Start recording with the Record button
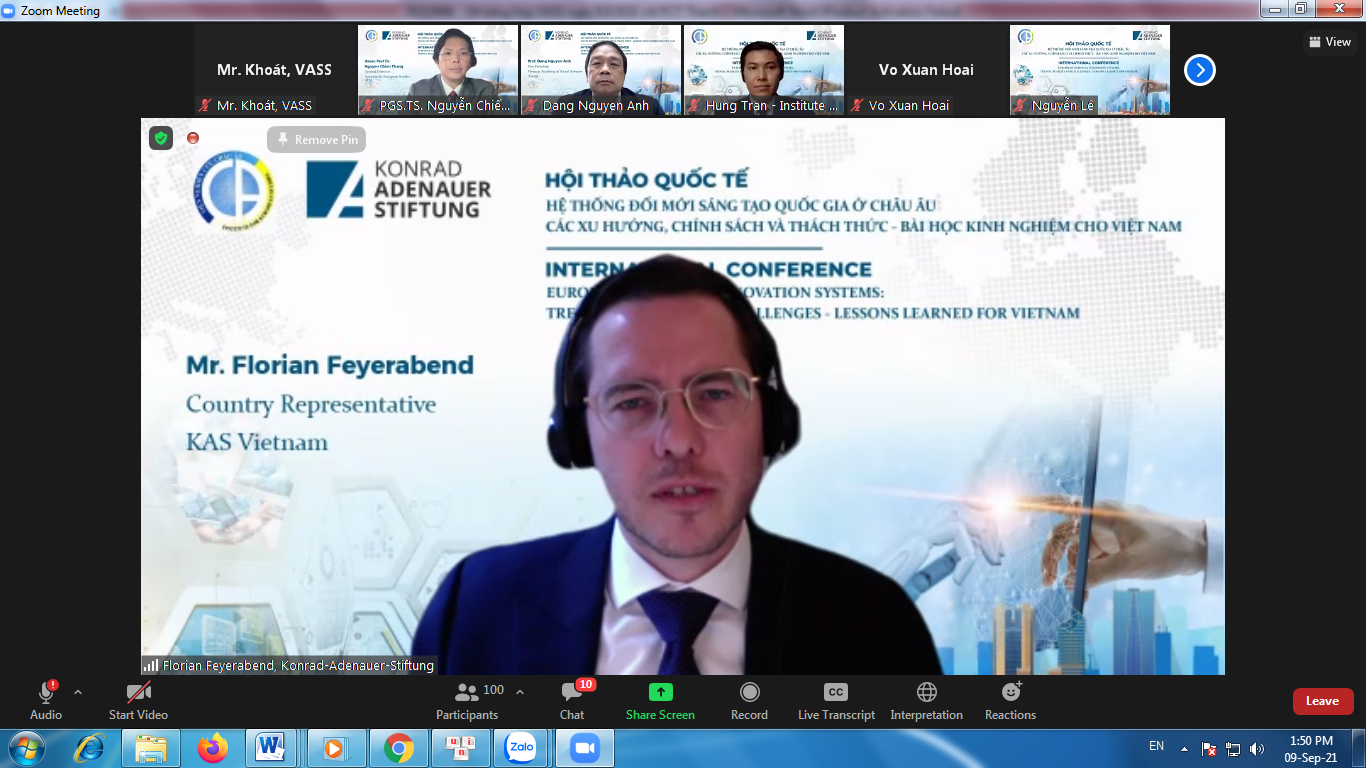Viewport: 1366px width, 768px height. pyautogui.click(x=749, y=700)
